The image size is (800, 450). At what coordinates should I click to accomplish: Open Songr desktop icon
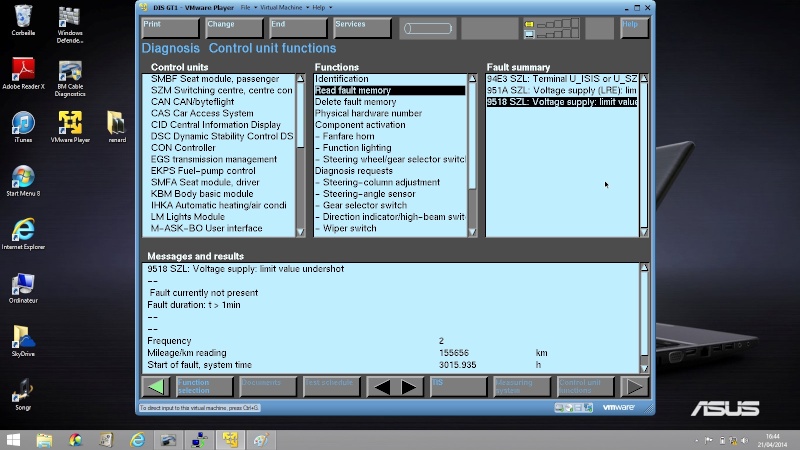point(23,394)
